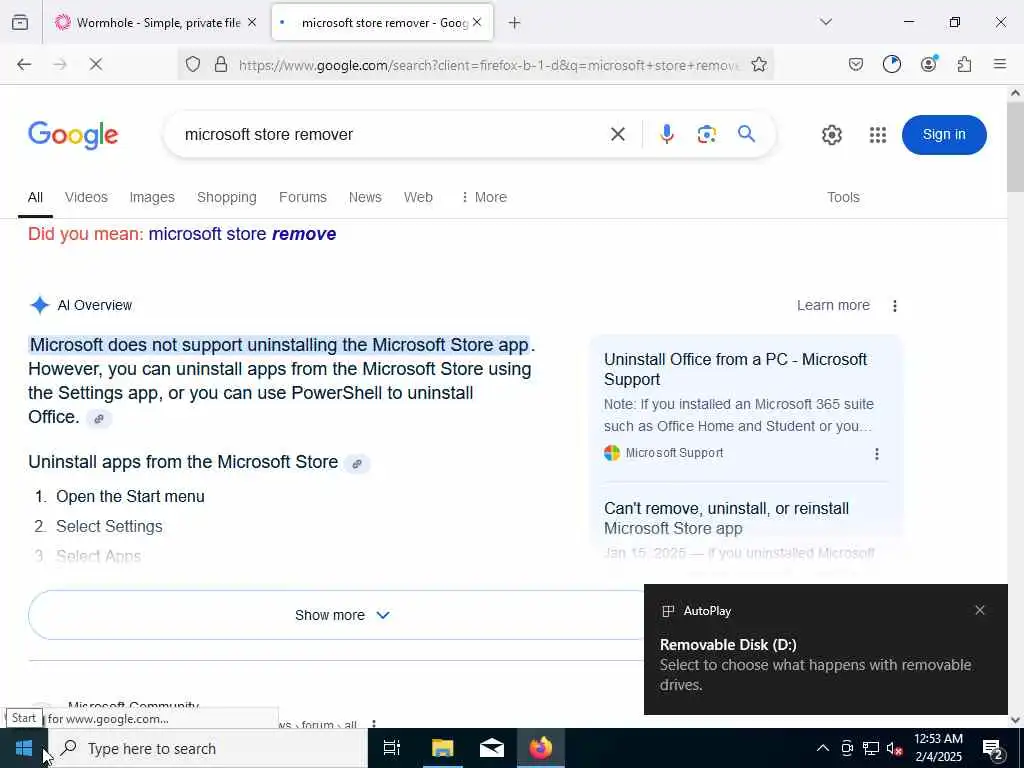Image resolution: width=1024 pixels, height=768 pixels.
Task: Follow 'microsoft store remove' suggestion link
Action: (x=242, y=234)
